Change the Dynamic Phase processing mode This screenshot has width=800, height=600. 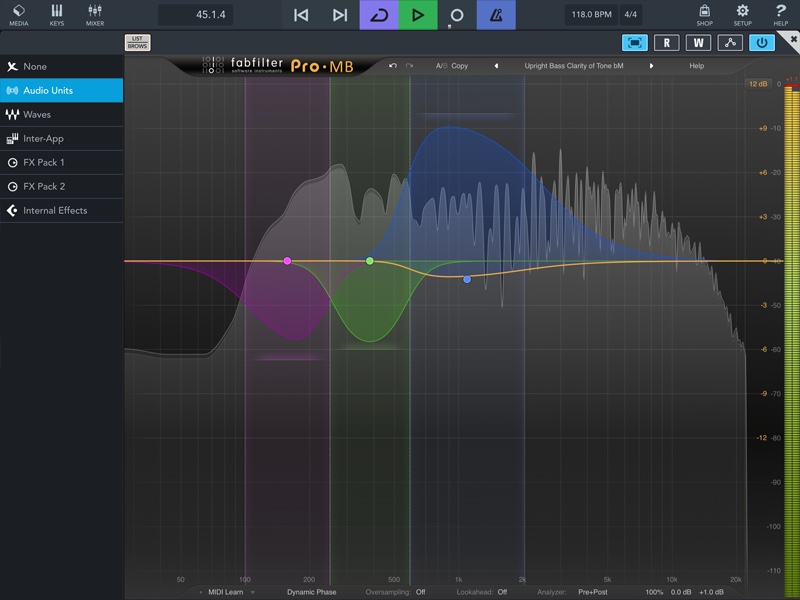pos(311,592)
